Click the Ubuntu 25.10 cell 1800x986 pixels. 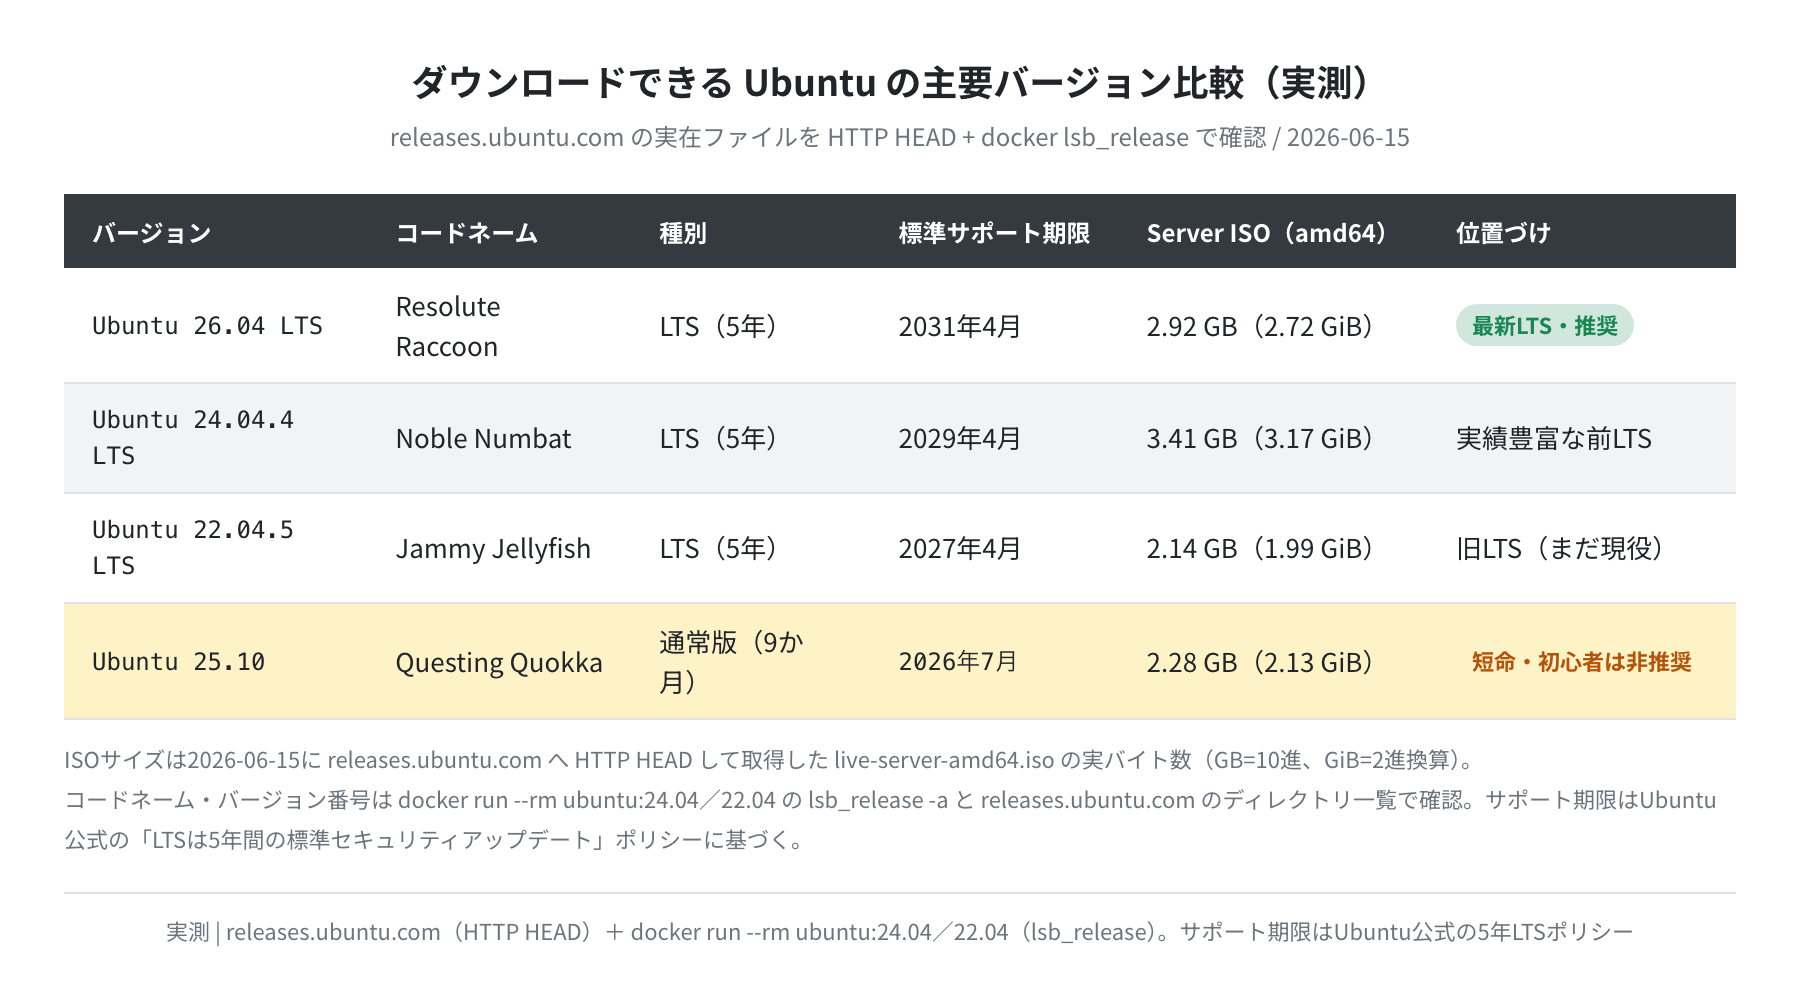tap(179, 662)
